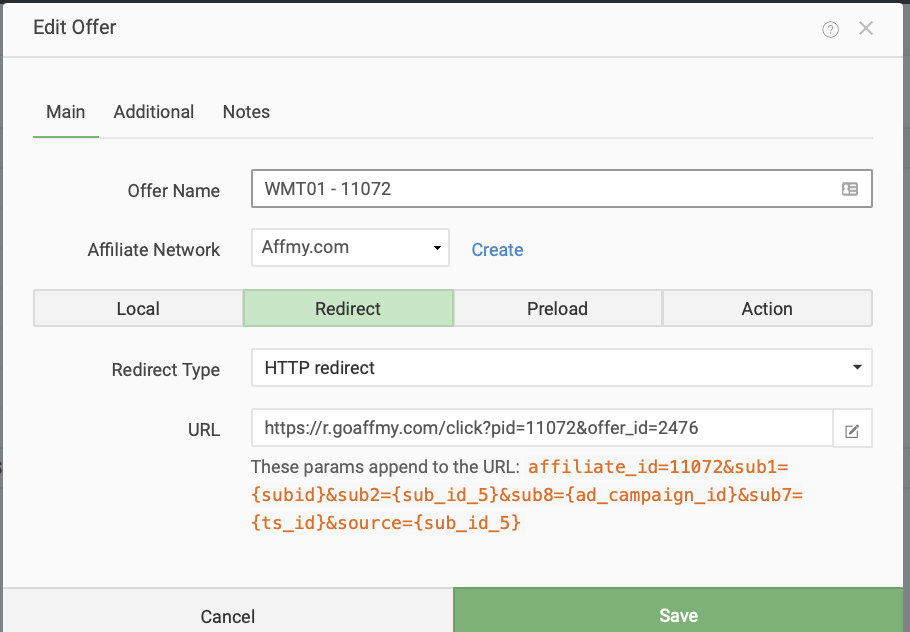Open the Affiliate Network dropdown
The width and height of the screenshot is (910, 632).
[350, 247]
